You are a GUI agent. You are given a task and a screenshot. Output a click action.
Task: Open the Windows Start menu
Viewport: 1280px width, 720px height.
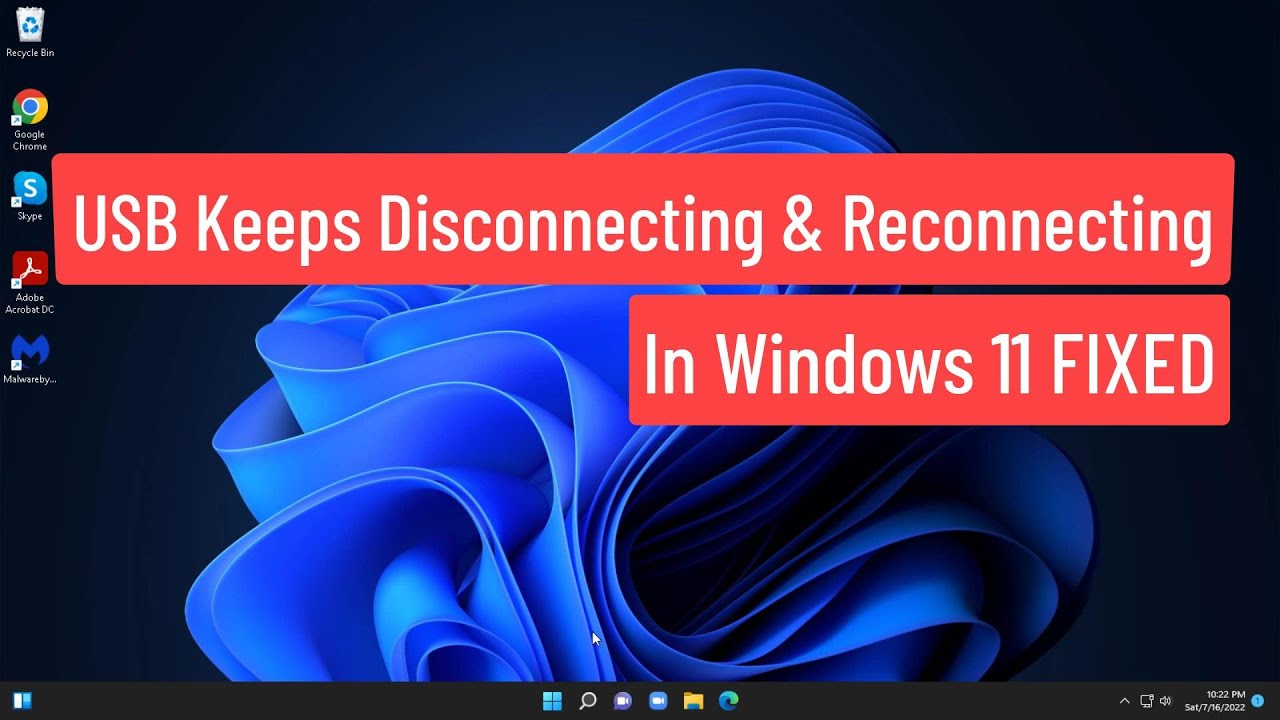coord(552,701)
